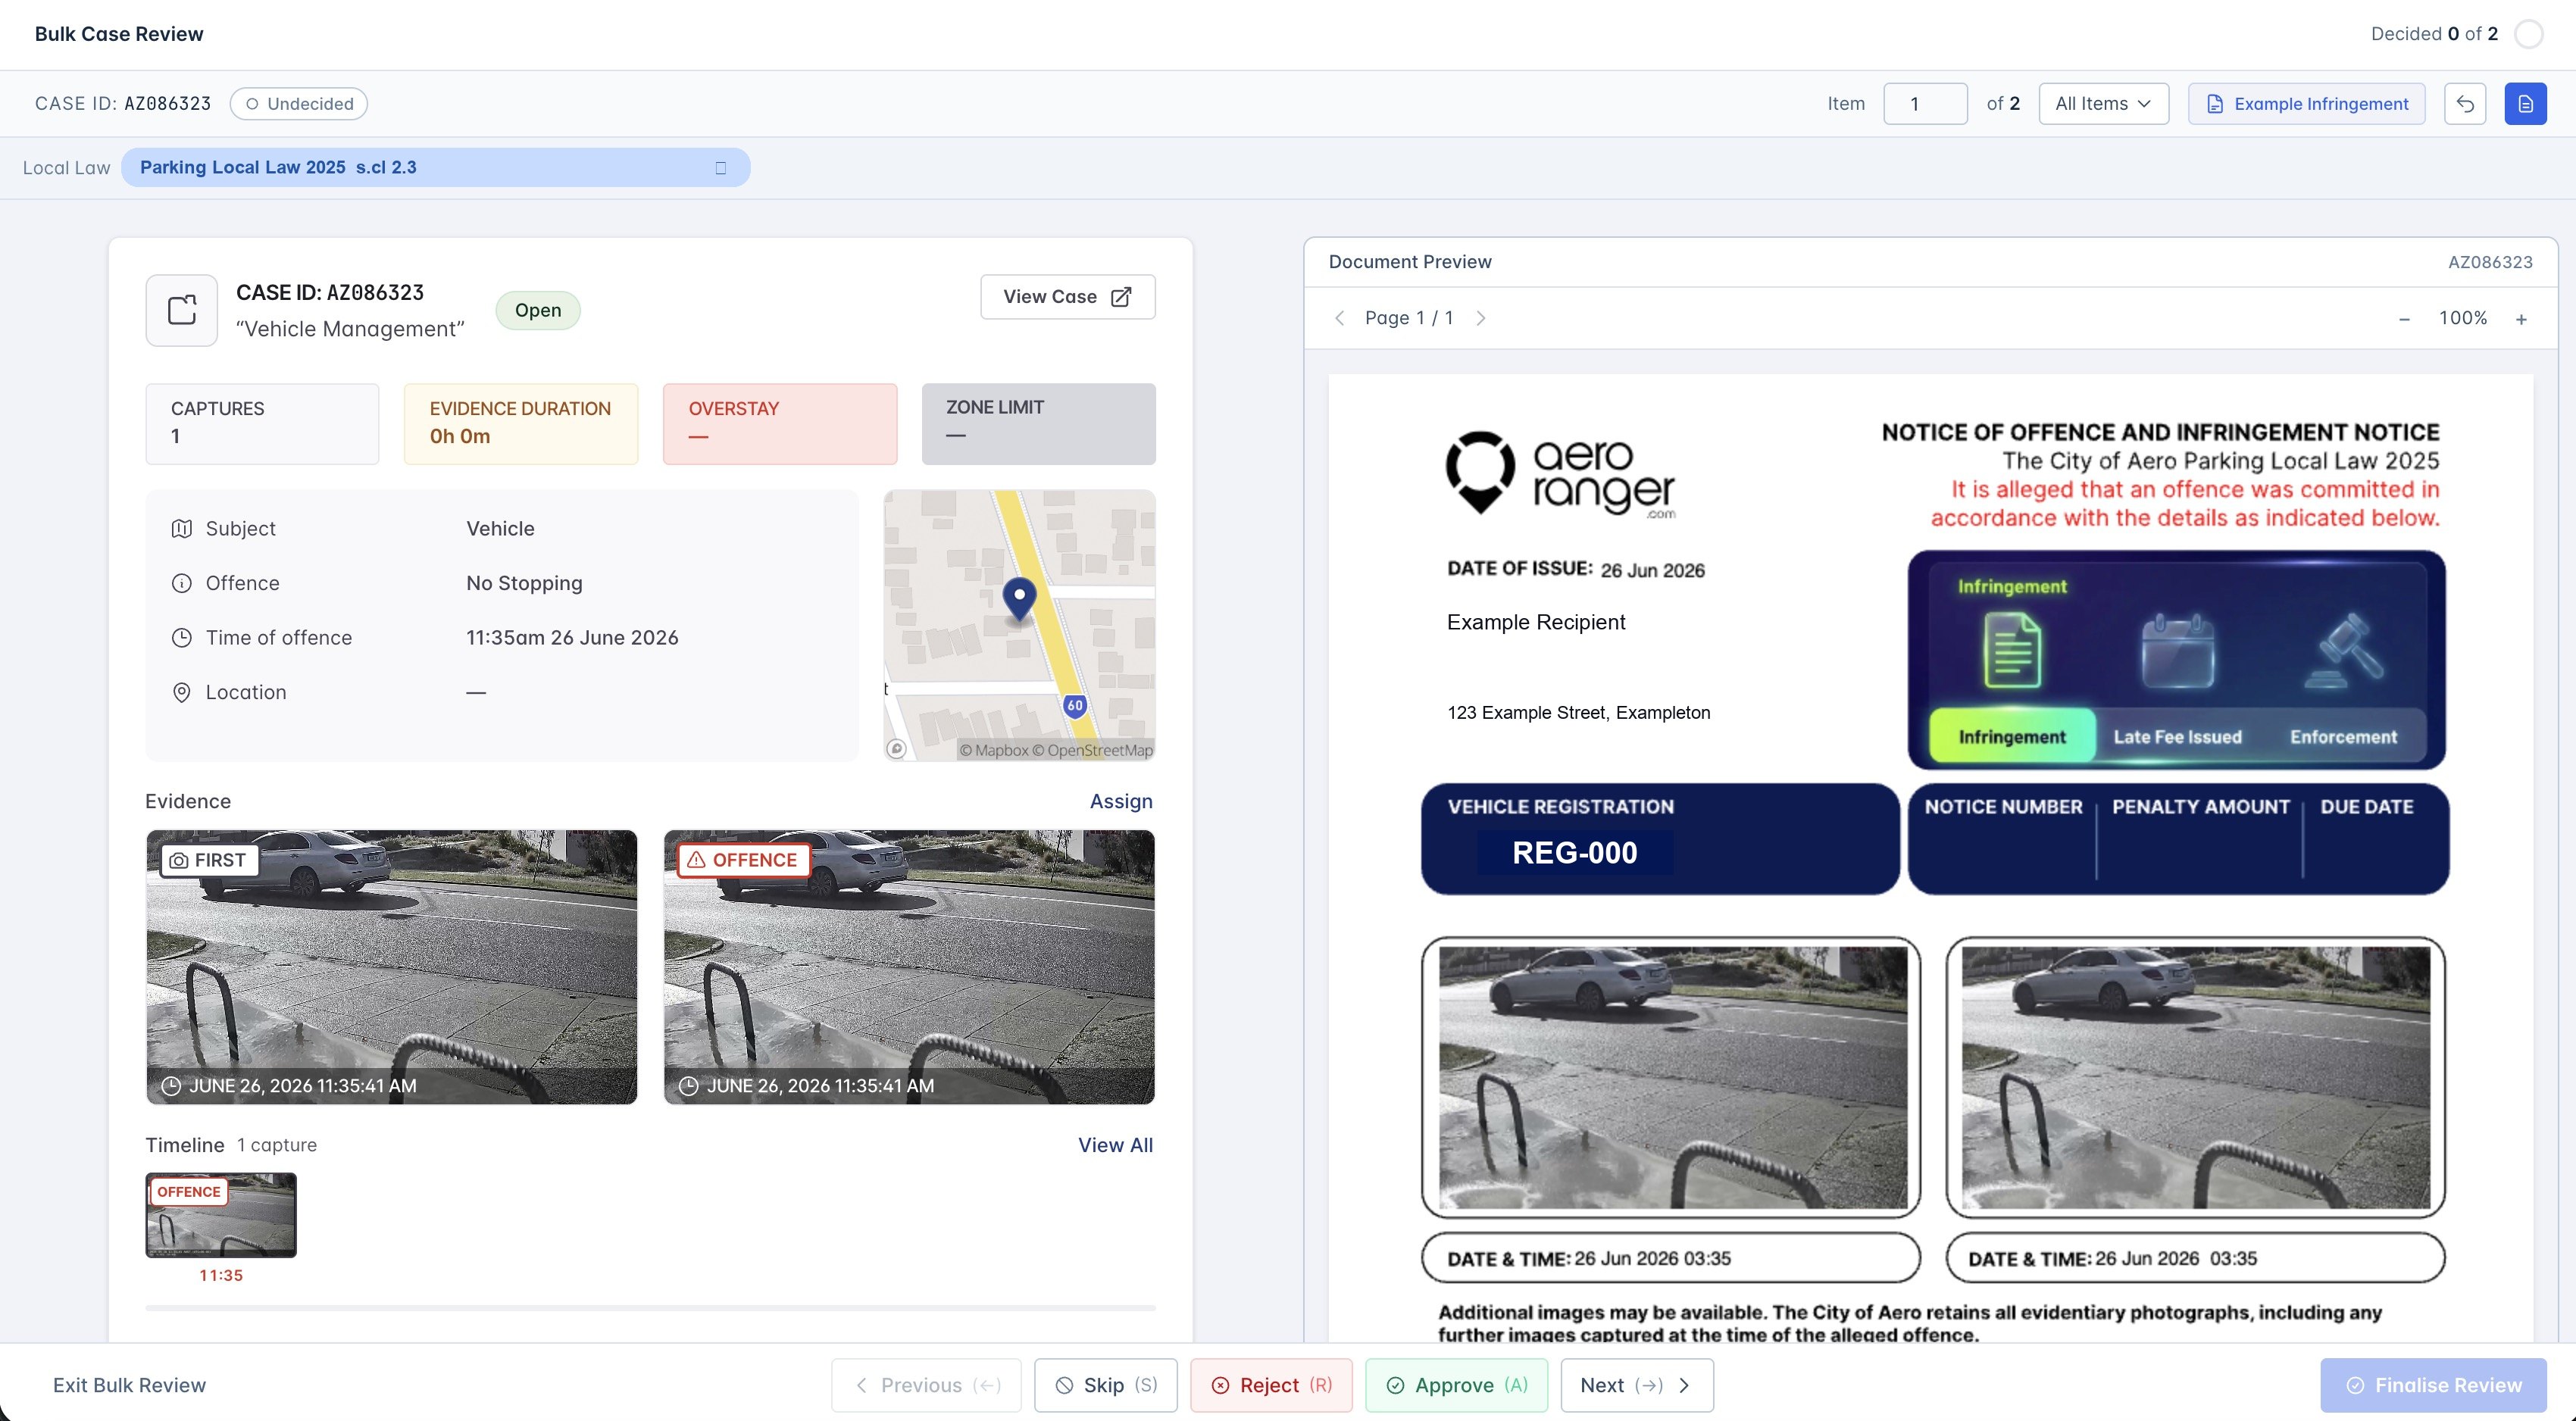Click the Decided progress circle indicator
Viewport: 2576px width, 1421px height.
2529,34
